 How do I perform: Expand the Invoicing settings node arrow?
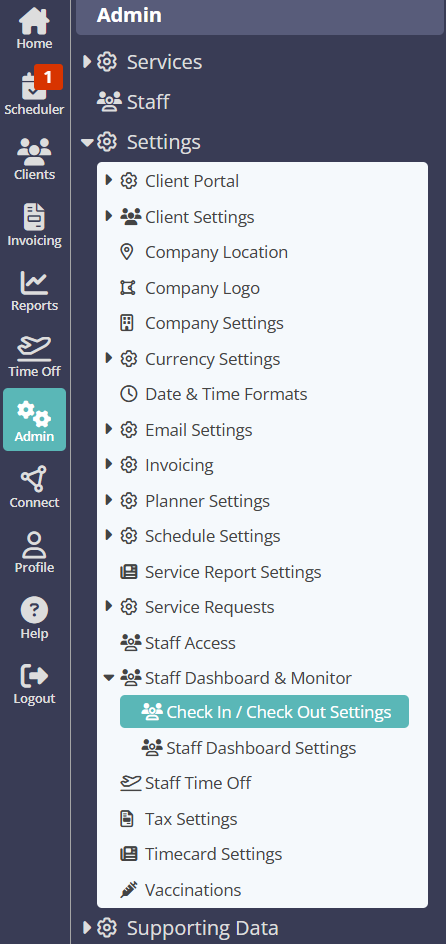109,464
